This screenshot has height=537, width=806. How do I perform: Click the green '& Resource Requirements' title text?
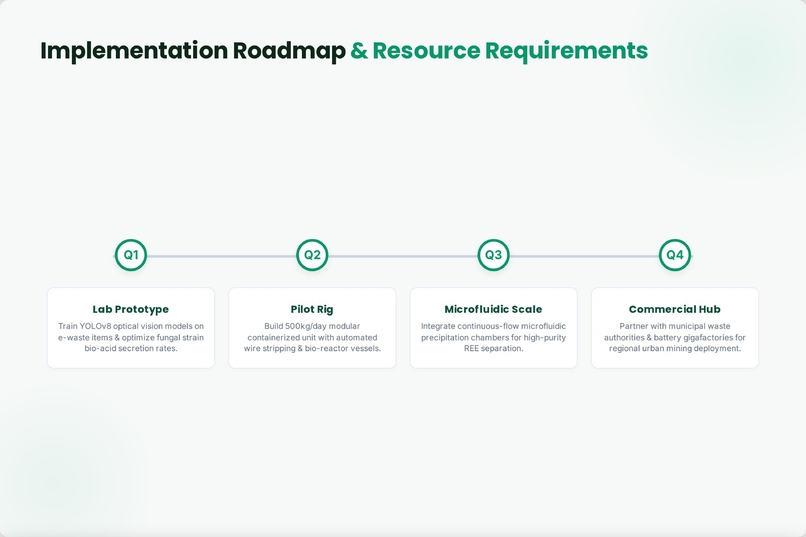(x=499, y=51)
